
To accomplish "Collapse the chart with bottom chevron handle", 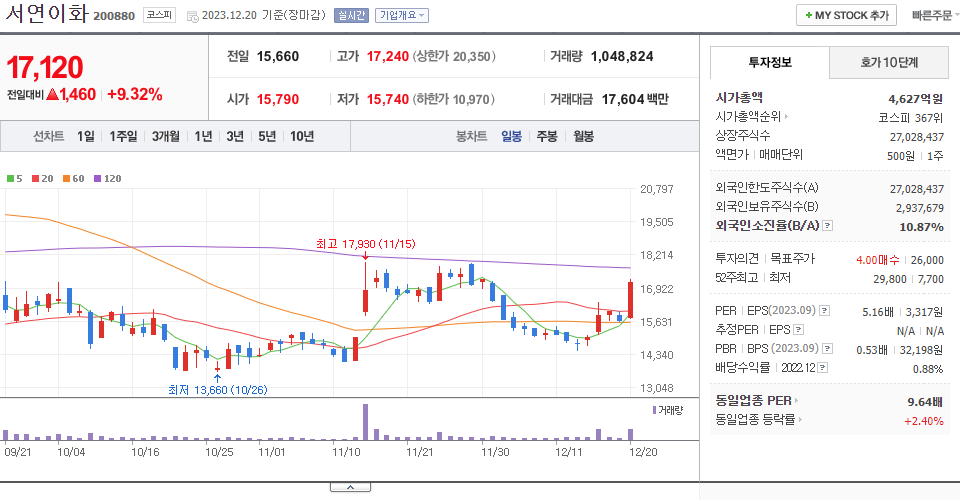I will [350, 487].
